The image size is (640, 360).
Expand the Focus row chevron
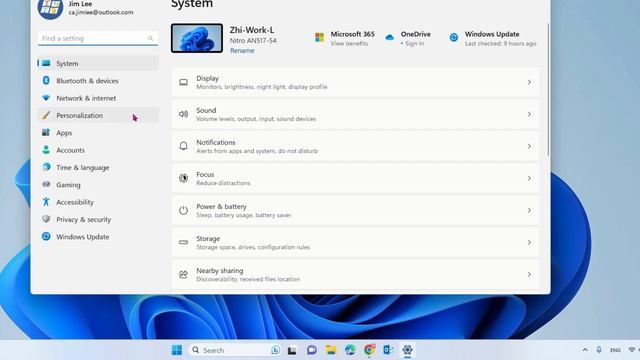[529, 178]
